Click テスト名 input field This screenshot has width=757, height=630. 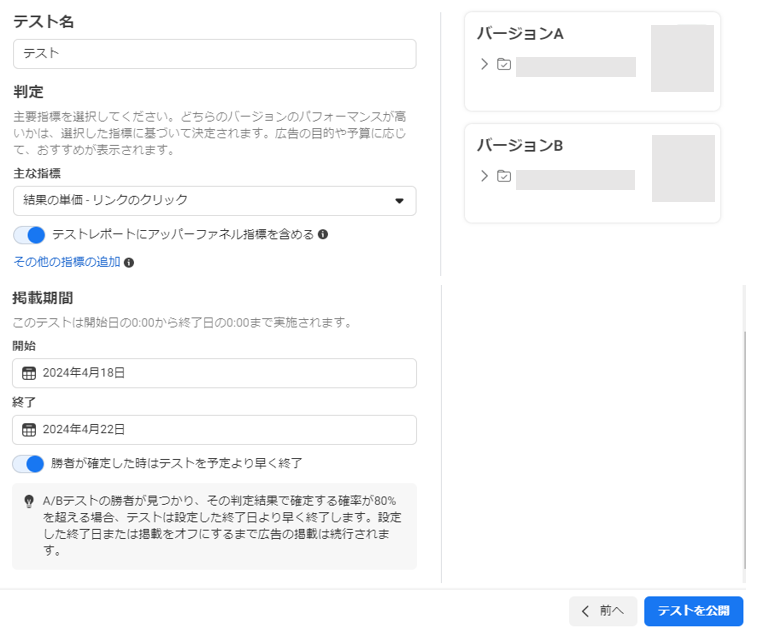(214, 54)
